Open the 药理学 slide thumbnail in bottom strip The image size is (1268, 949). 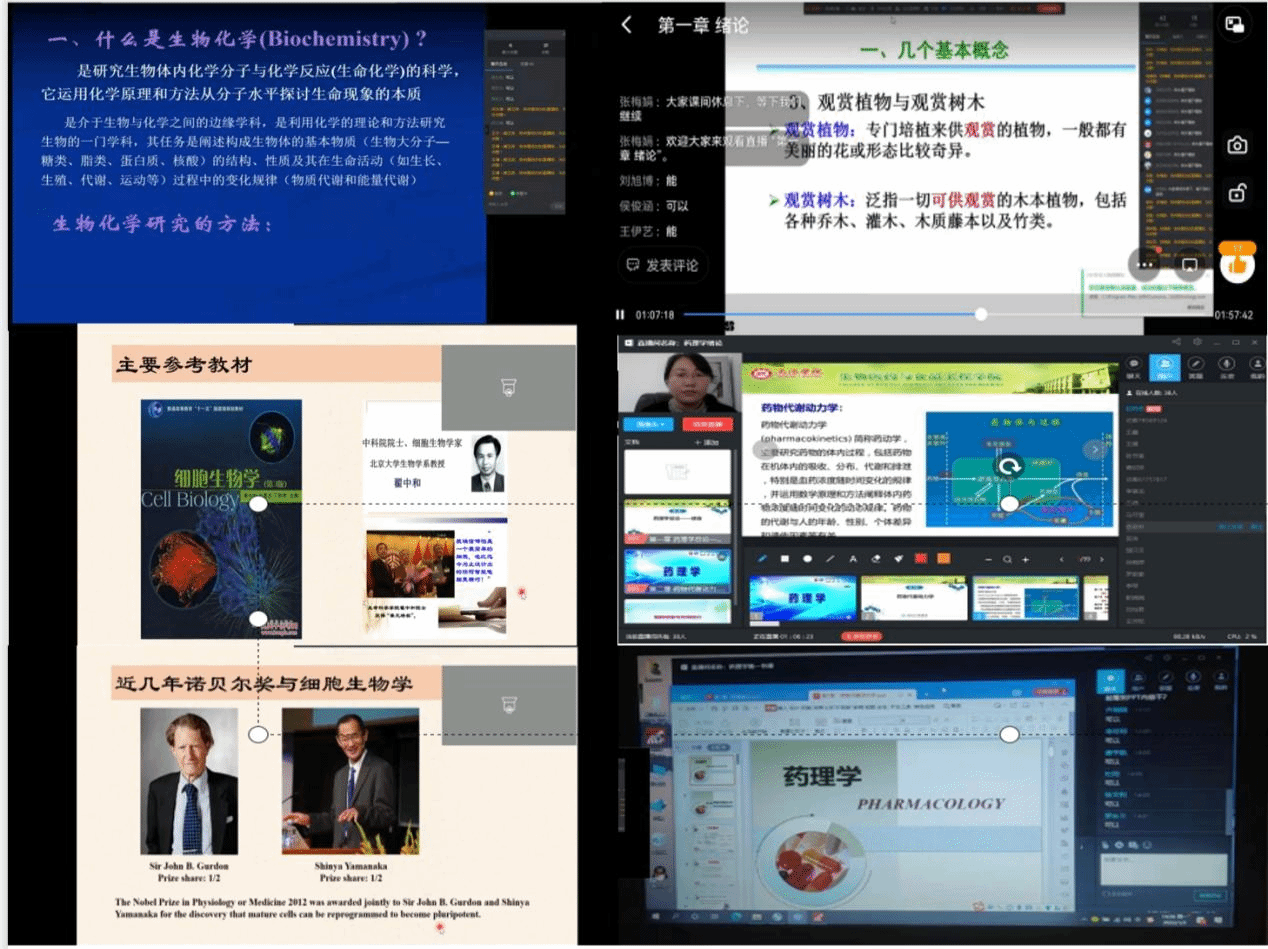(x=803, y=598)
